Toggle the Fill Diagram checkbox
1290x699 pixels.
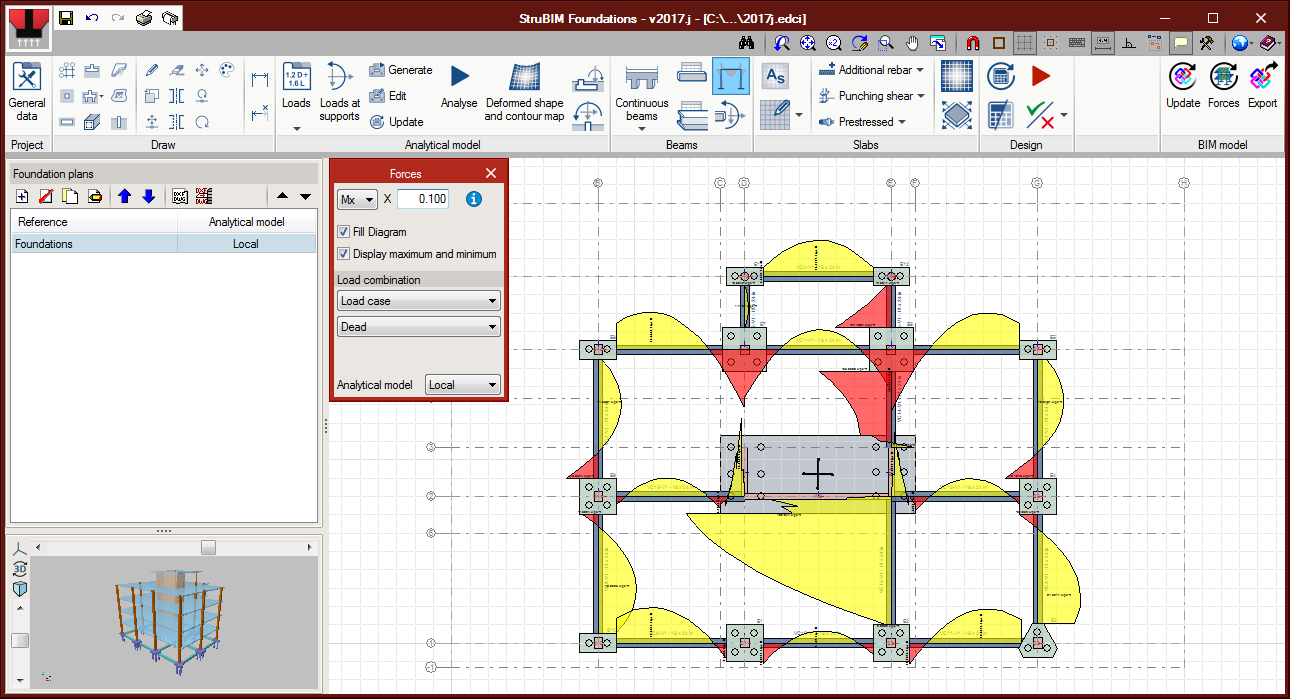(344, 232)
